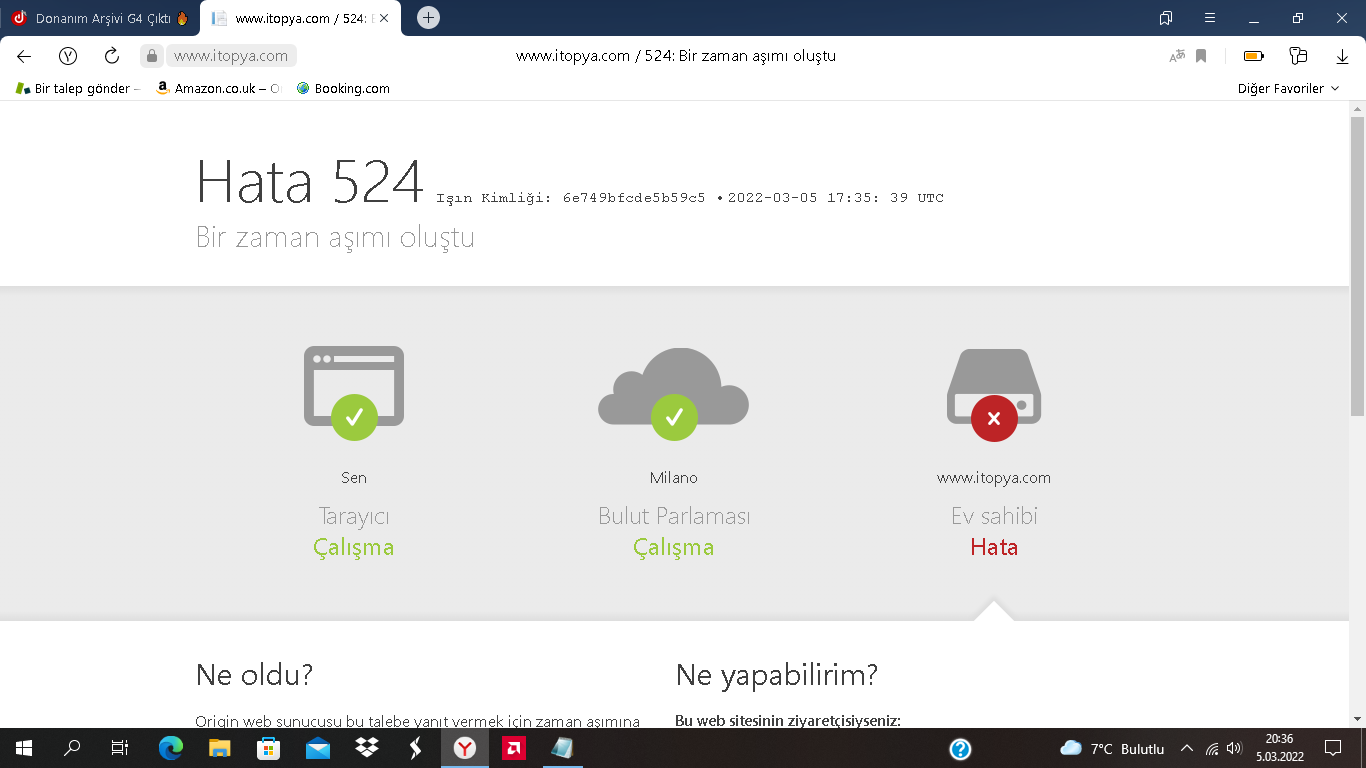This screenshot has height=768, width=1366.
Task: Open the volume speaker tray icon
Action: [1234, 748]
